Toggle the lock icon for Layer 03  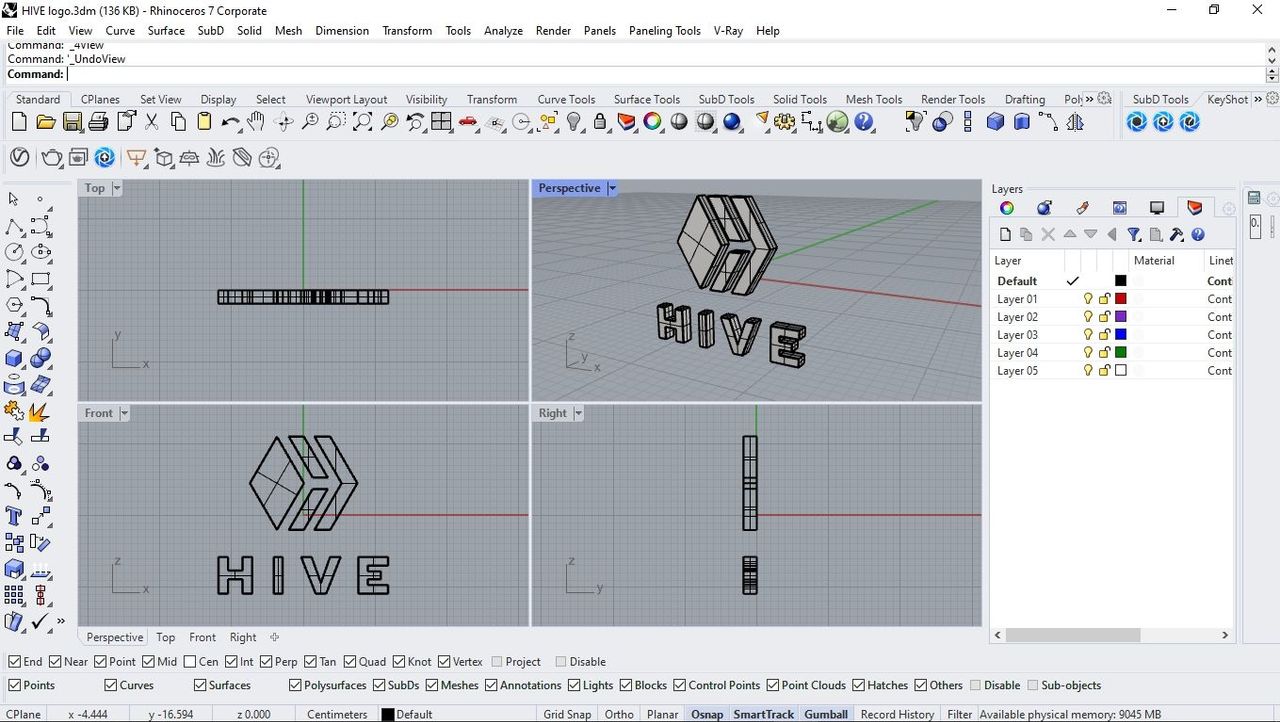pos(1105,335)
